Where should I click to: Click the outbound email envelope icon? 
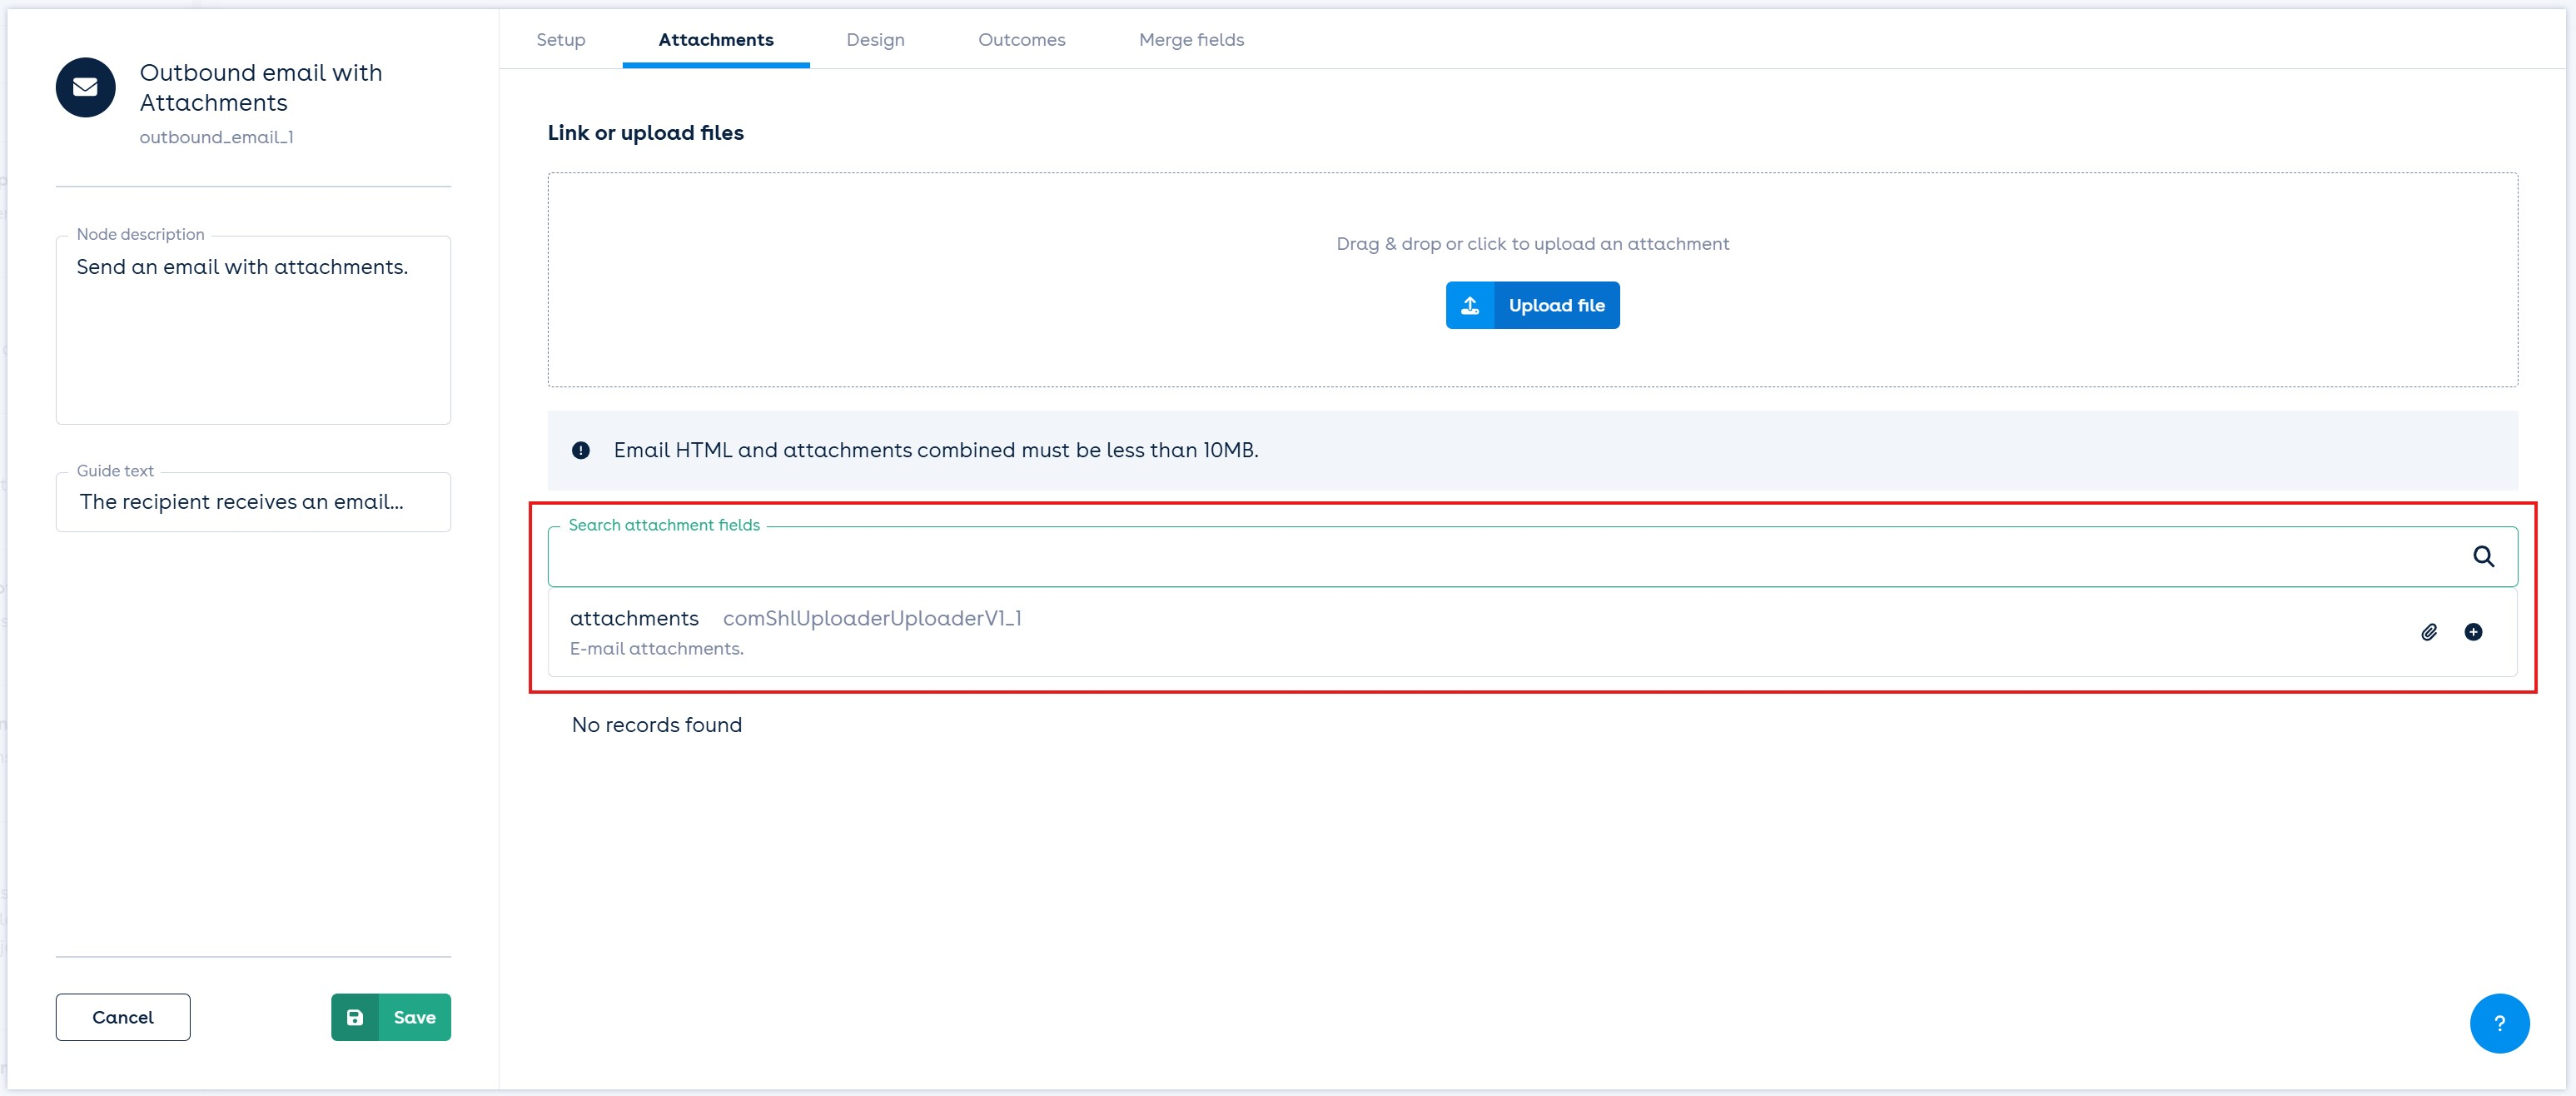coord(85,87)
